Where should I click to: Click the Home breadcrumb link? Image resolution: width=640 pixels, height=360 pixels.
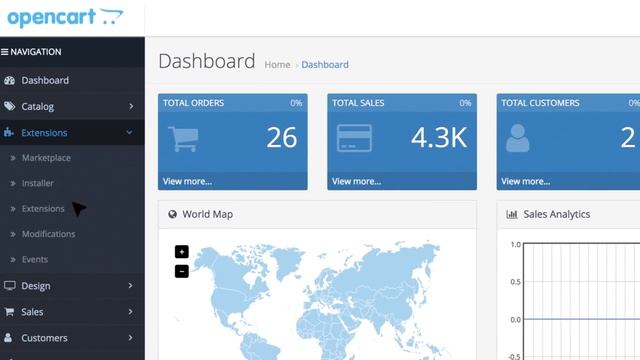pyautogui.click(x=277, y=64)
